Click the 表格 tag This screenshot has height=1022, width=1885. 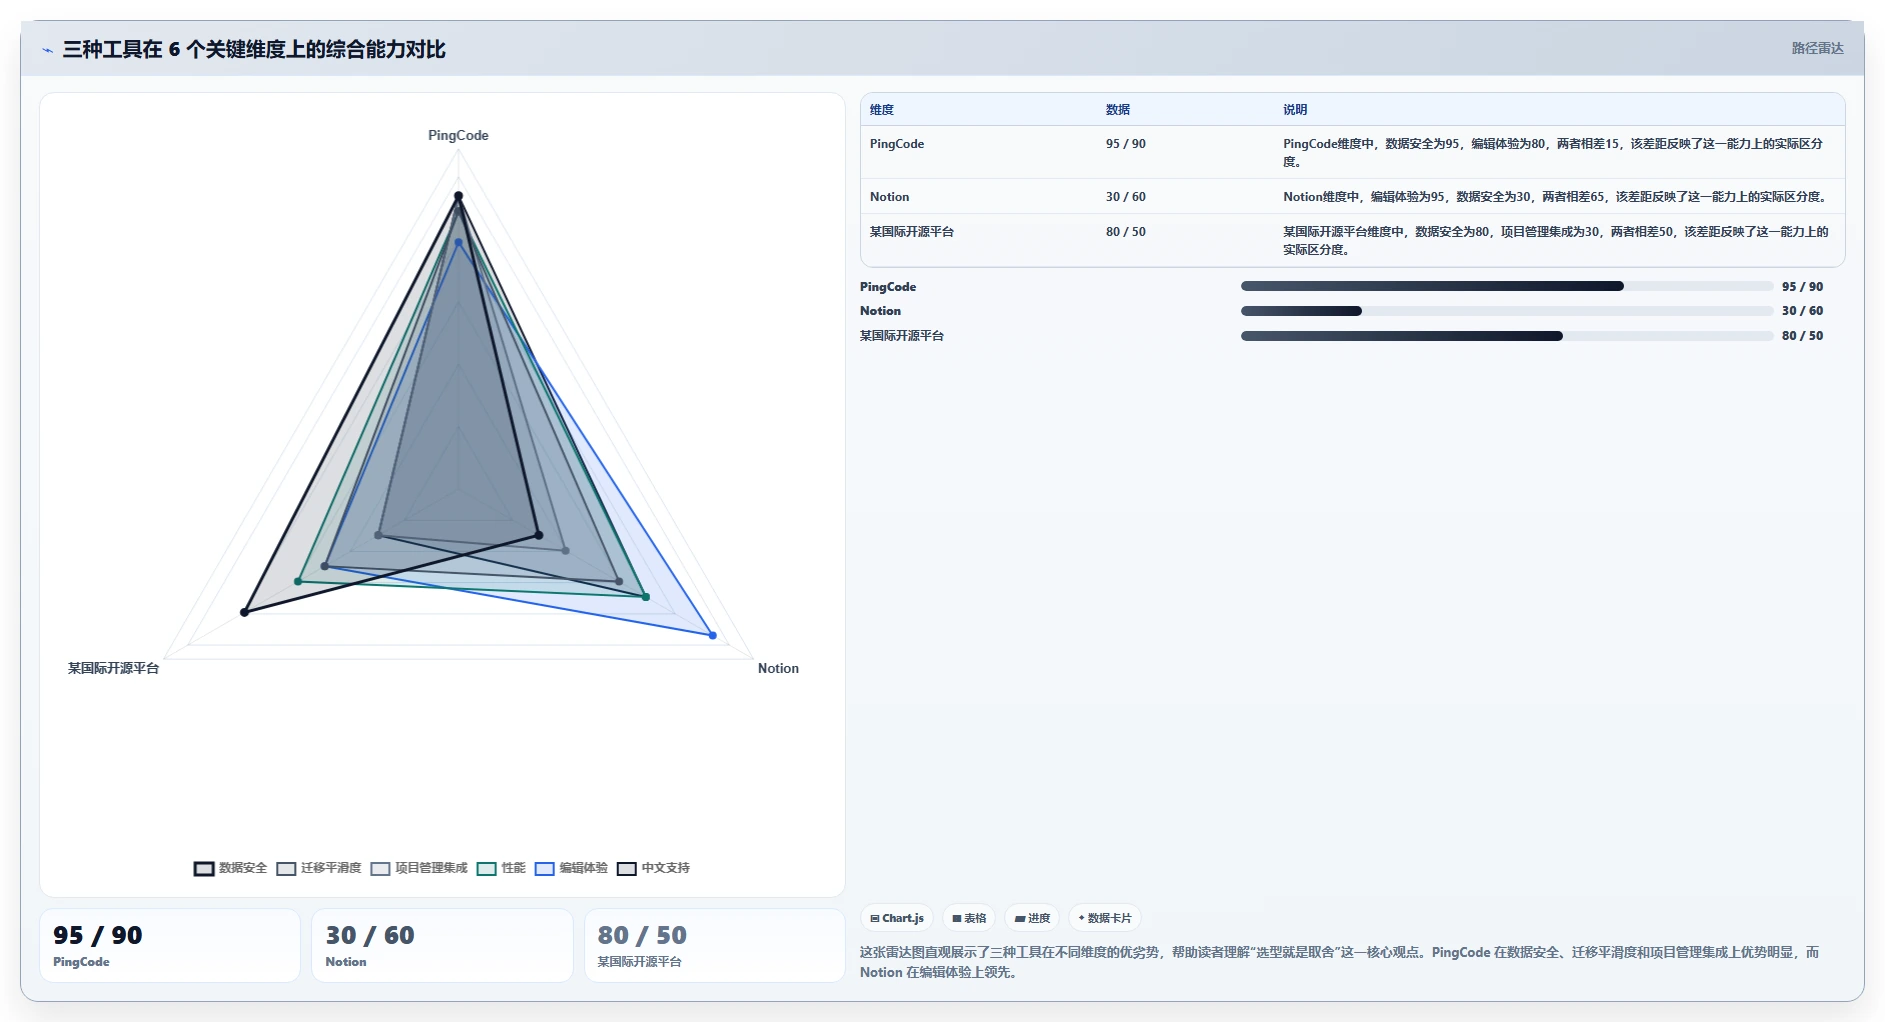(x=969, y=918)
